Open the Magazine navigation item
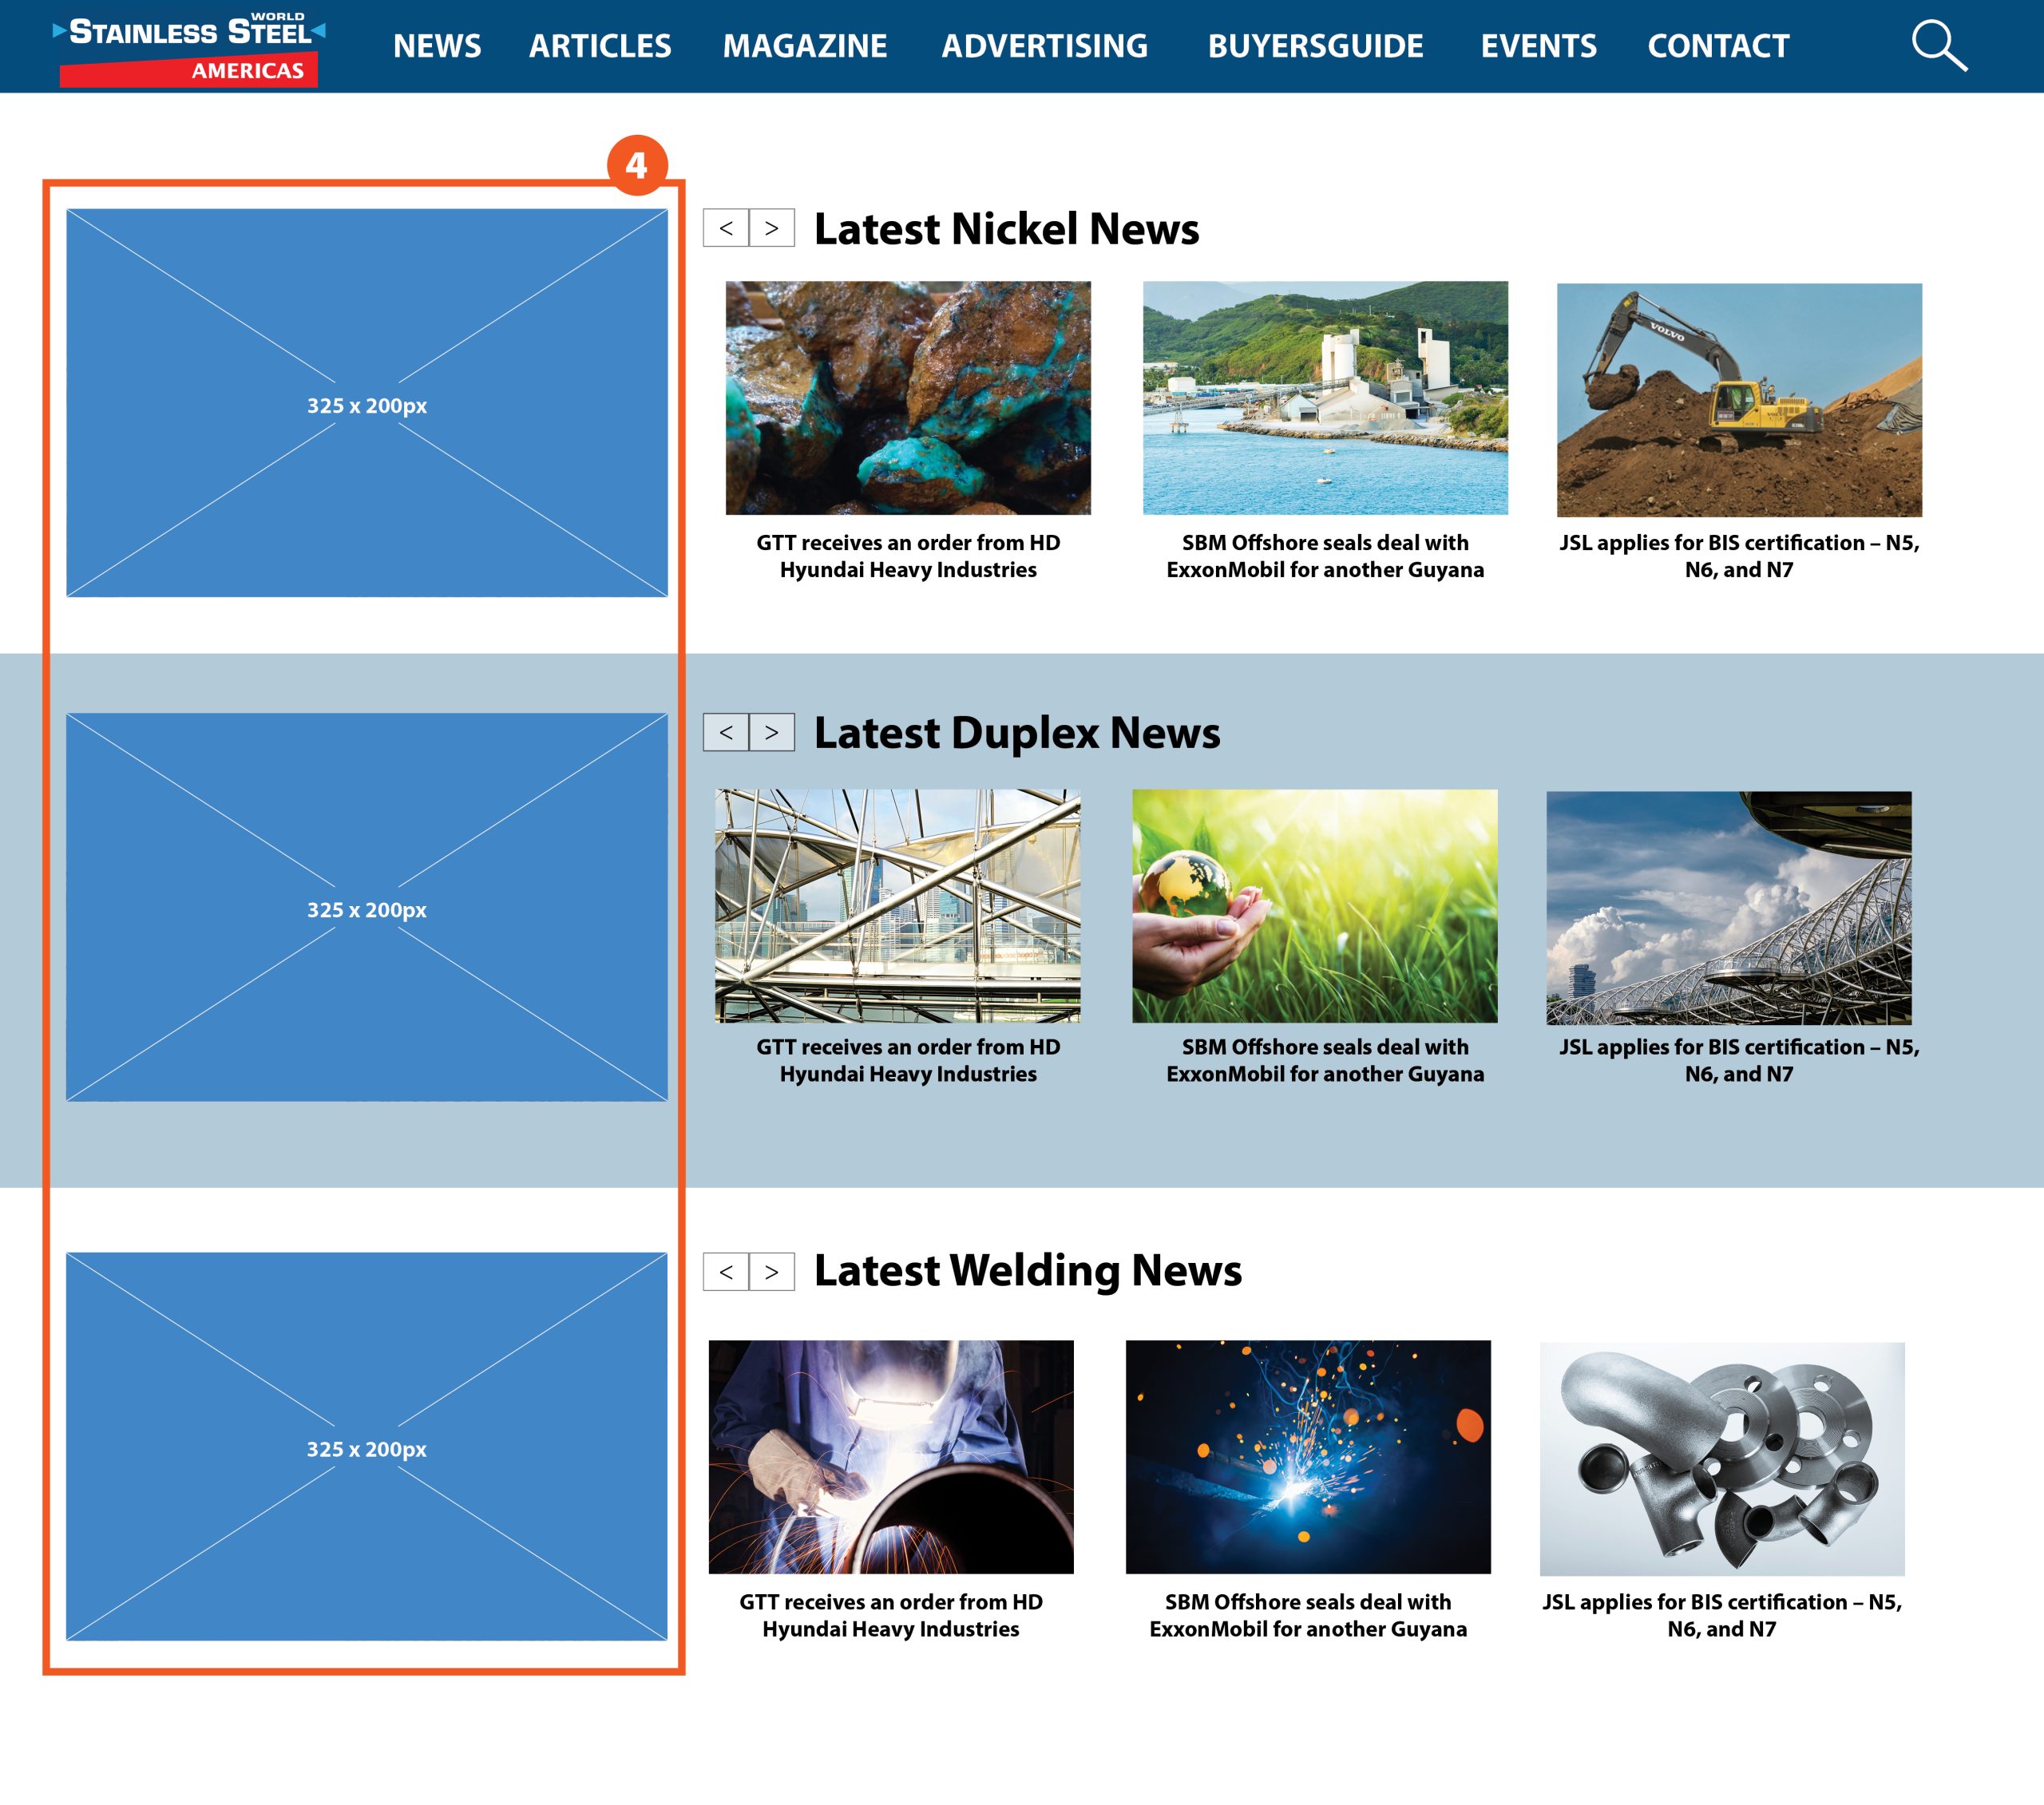This screenshot has height=1805, width=2044. point(804,46)
